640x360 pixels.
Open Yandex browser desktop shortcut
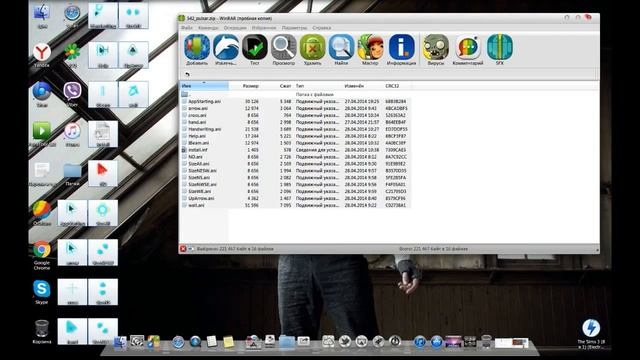(42, 56)
